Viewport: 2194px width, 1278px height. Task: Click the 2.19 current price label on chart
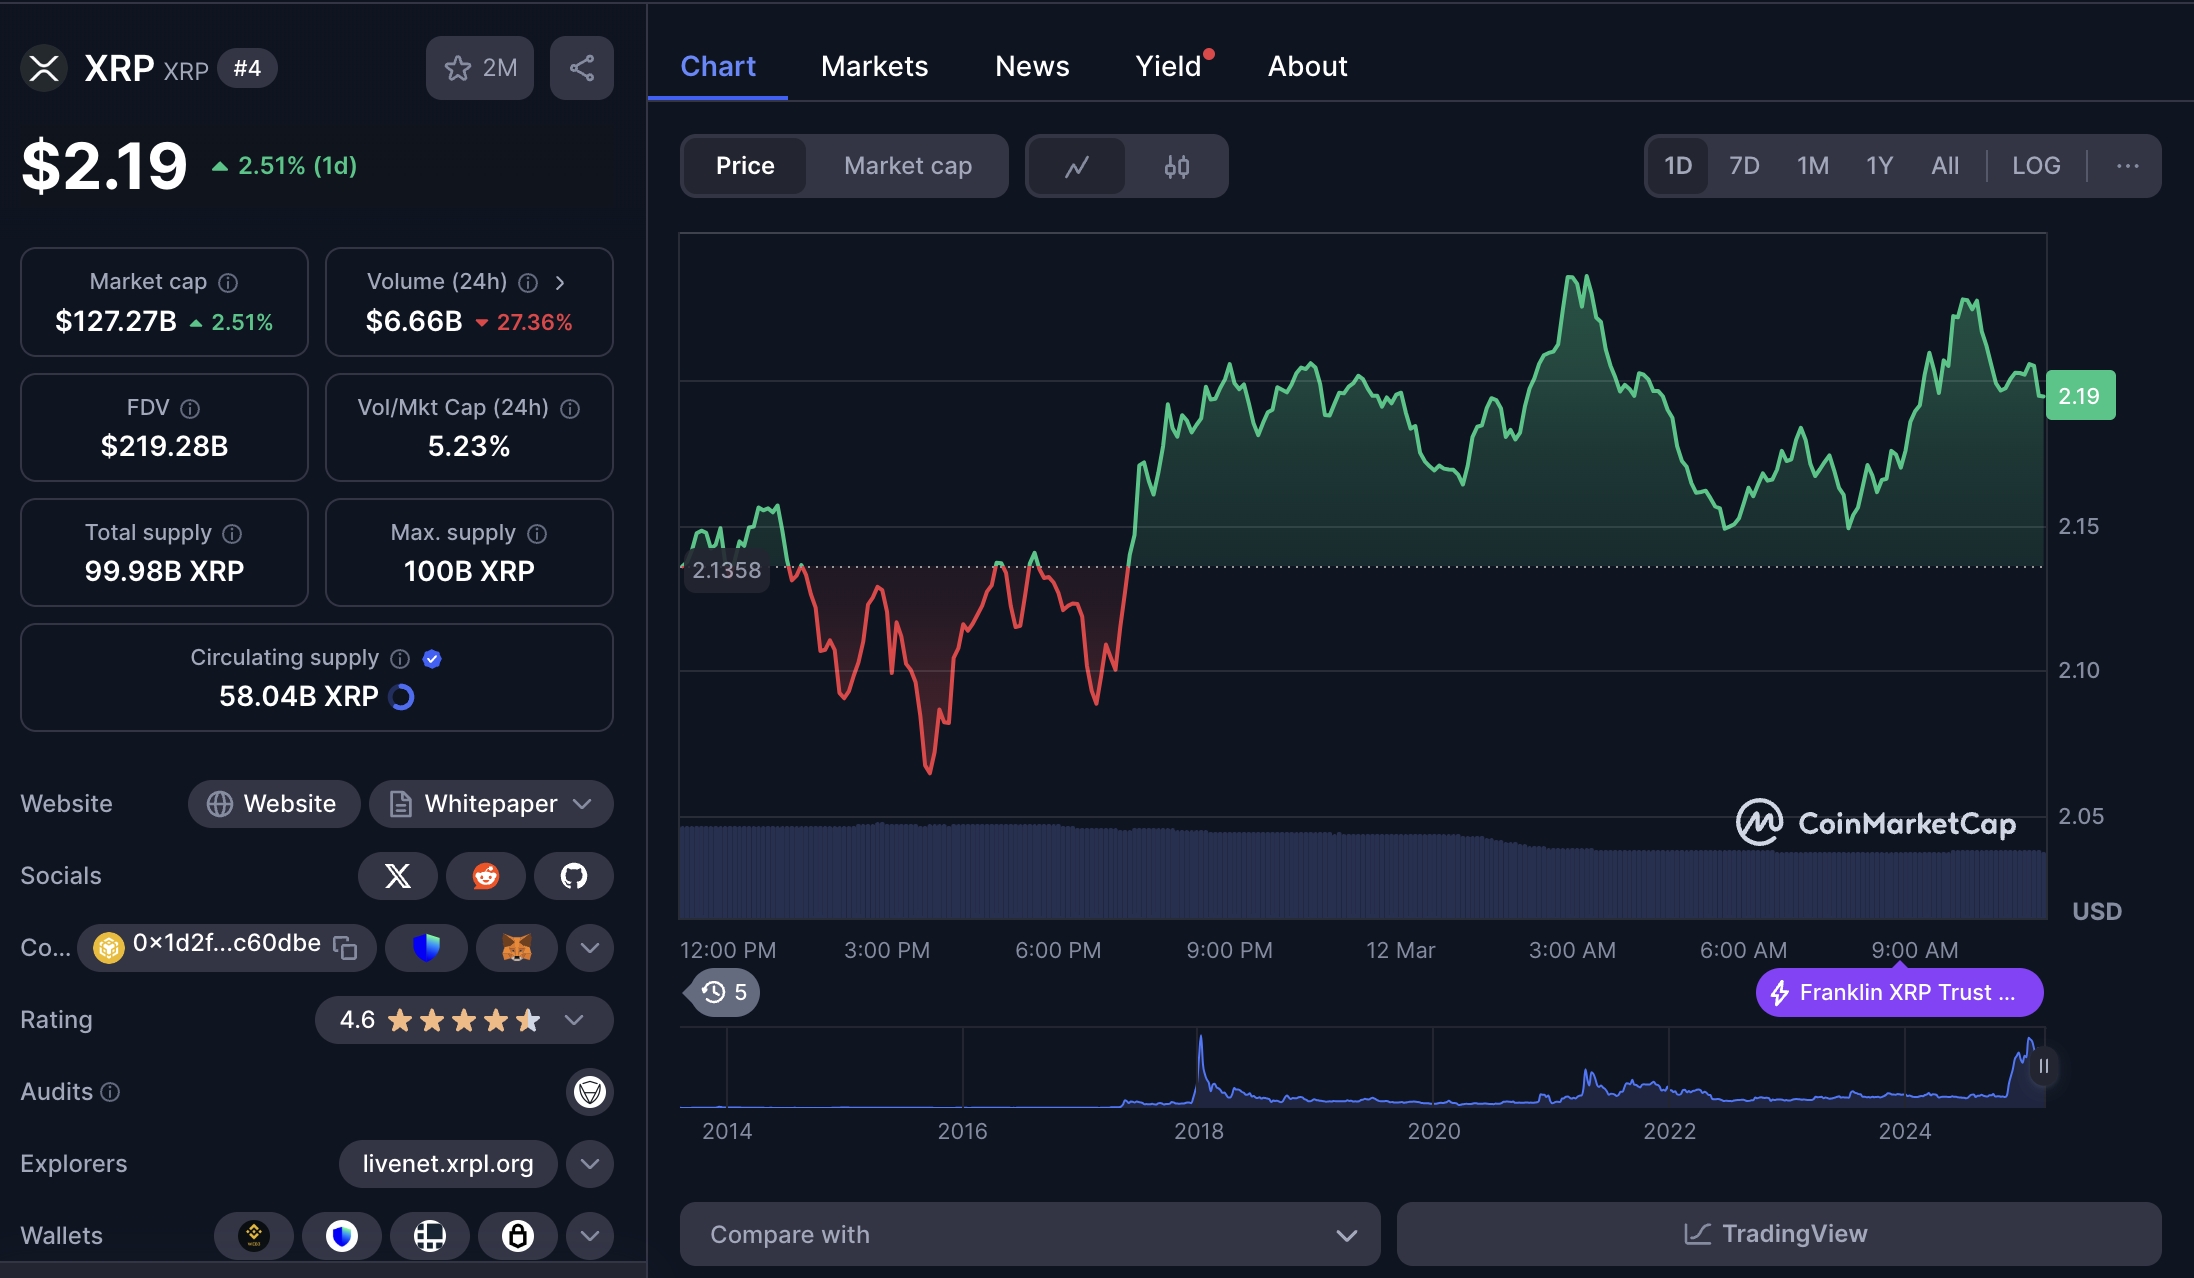click(2080, 396)
